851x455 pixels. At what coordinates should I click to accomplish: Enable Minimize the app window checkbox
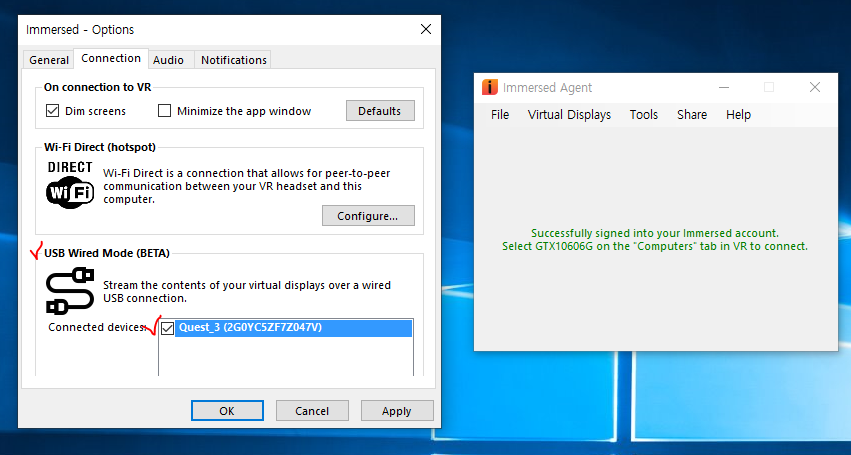(x=164, y=111)
